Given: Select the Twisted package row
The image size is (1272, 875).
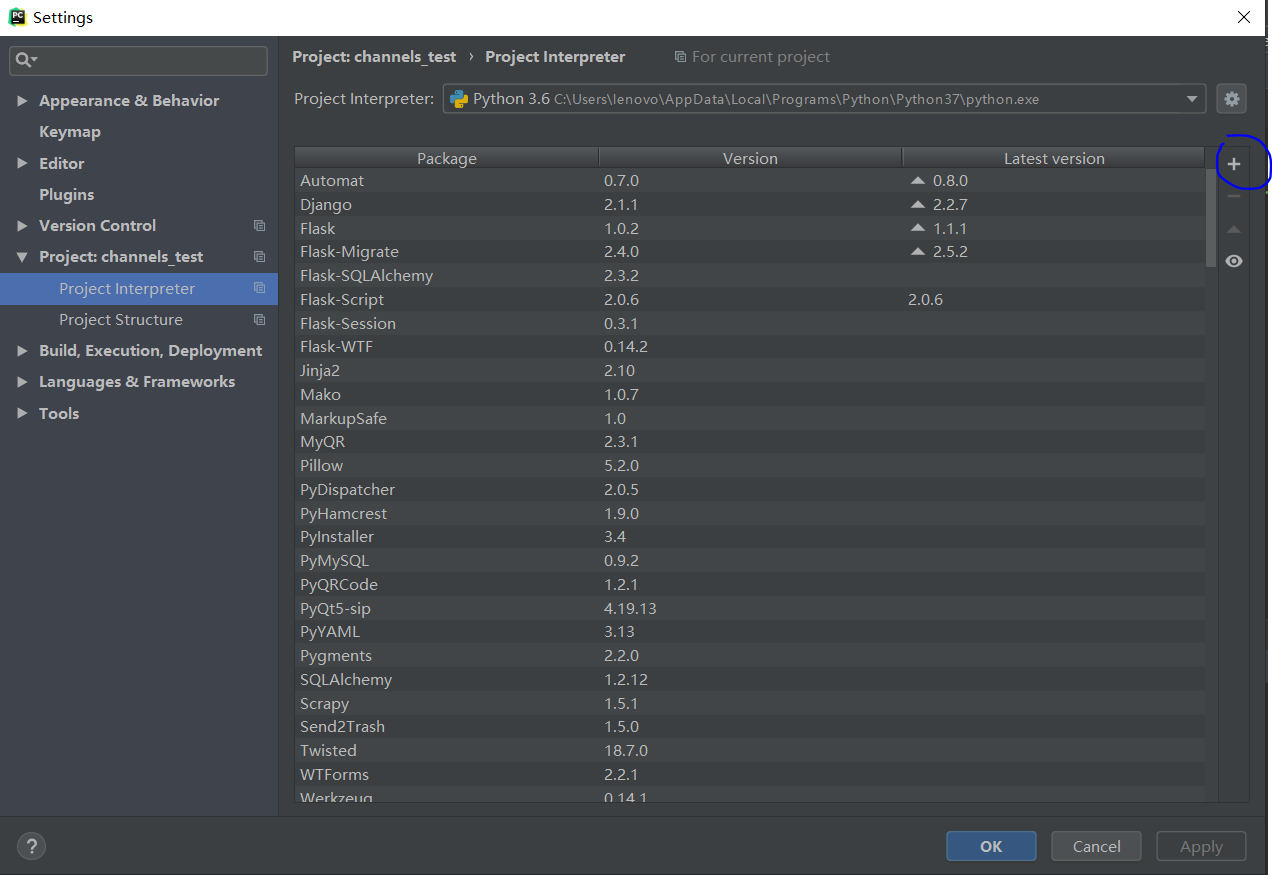Looking at the screenshot, I should pyautogui.click(x=750, y=751).
